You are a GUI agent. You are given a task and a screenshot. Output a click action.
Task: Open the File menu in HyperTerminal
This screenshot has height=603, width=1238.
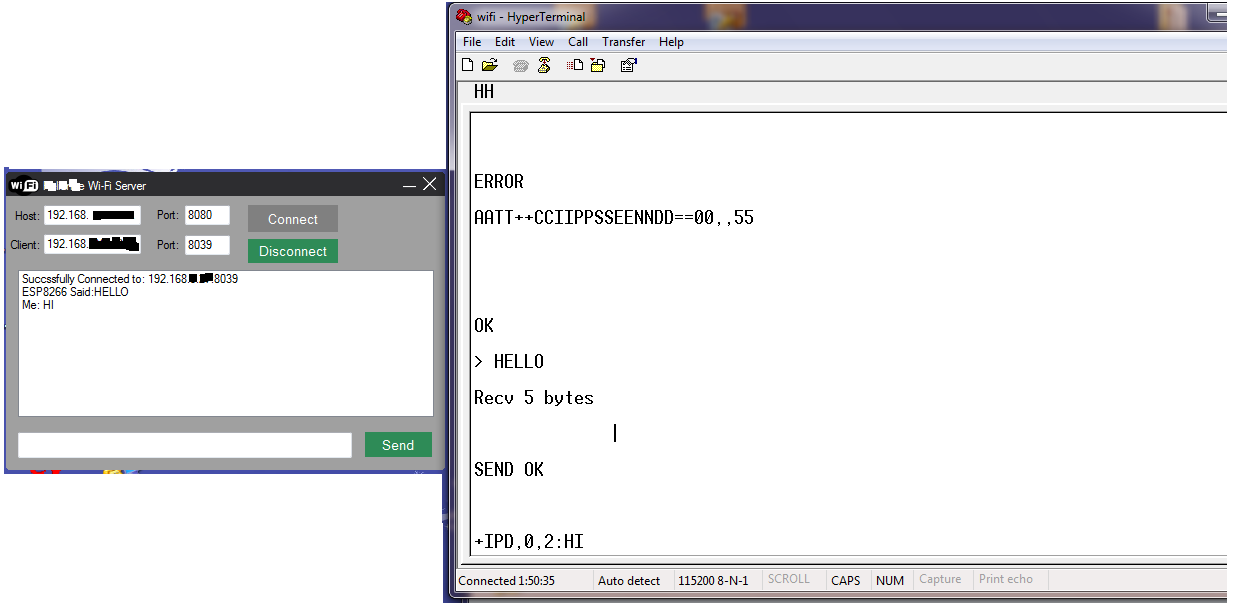click(x=472, y=42)
